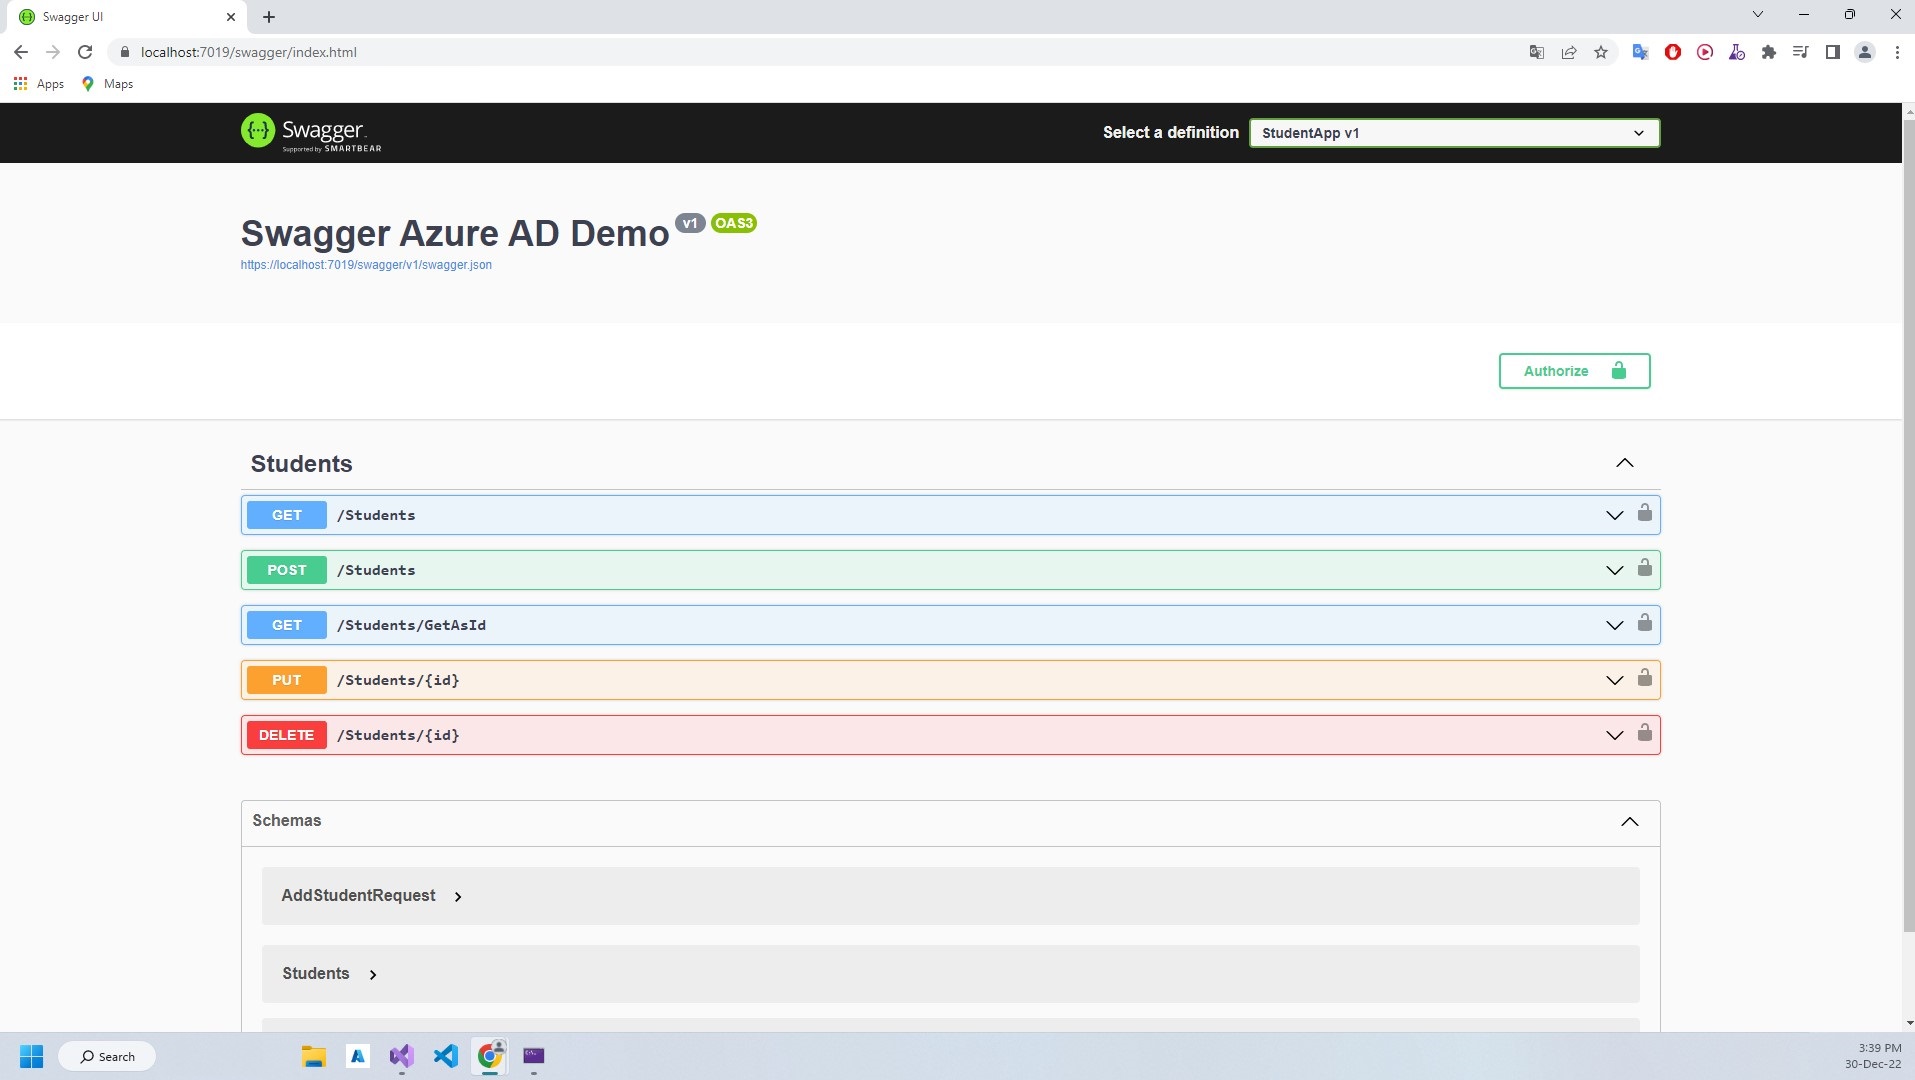Open Visual Studio from taskbar

tap(402, 1056)
